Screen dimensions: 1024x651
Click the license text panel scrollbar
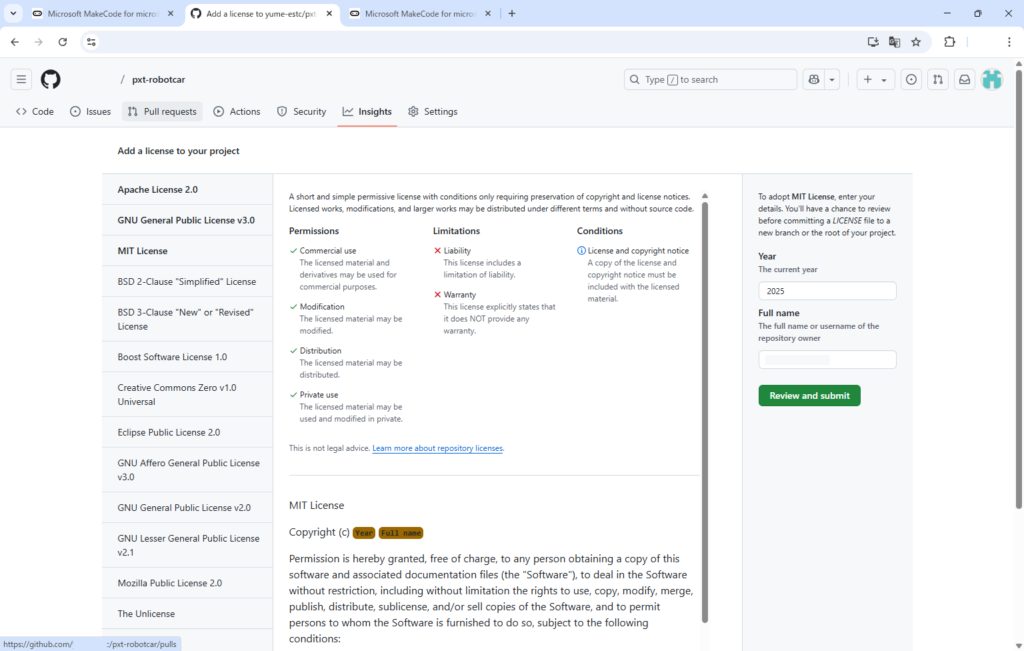pos(705,412)
